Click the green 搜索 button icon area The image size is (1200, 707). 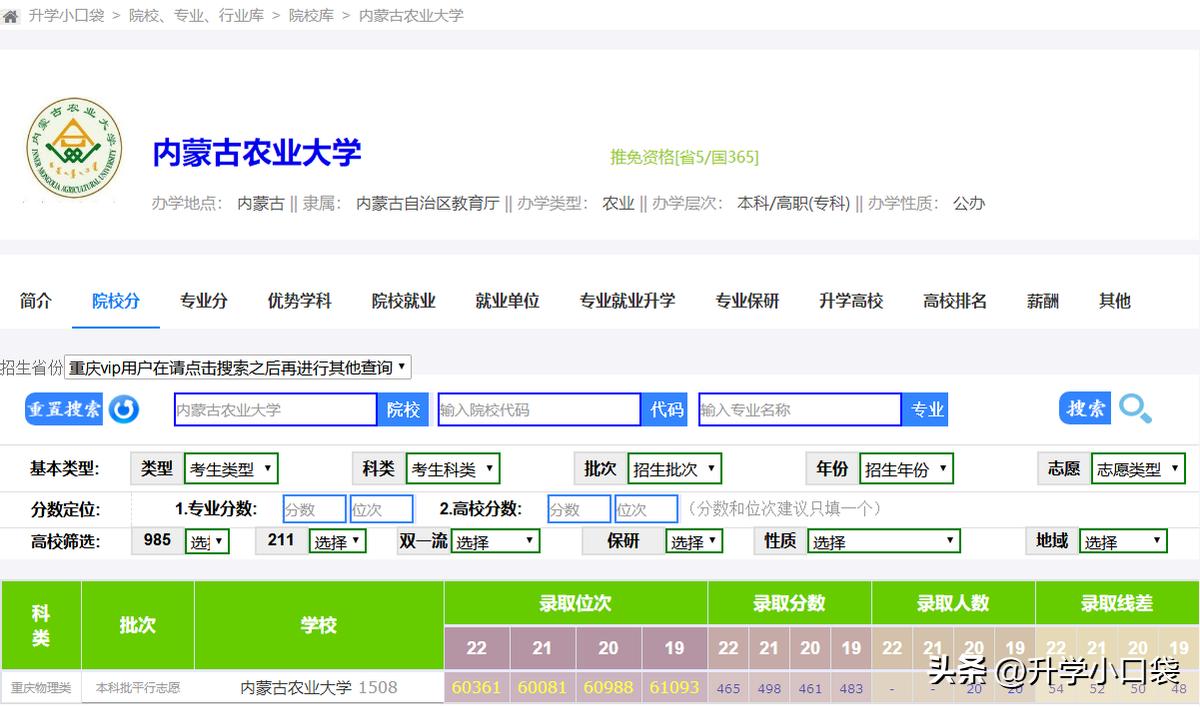click(1084, 408)
